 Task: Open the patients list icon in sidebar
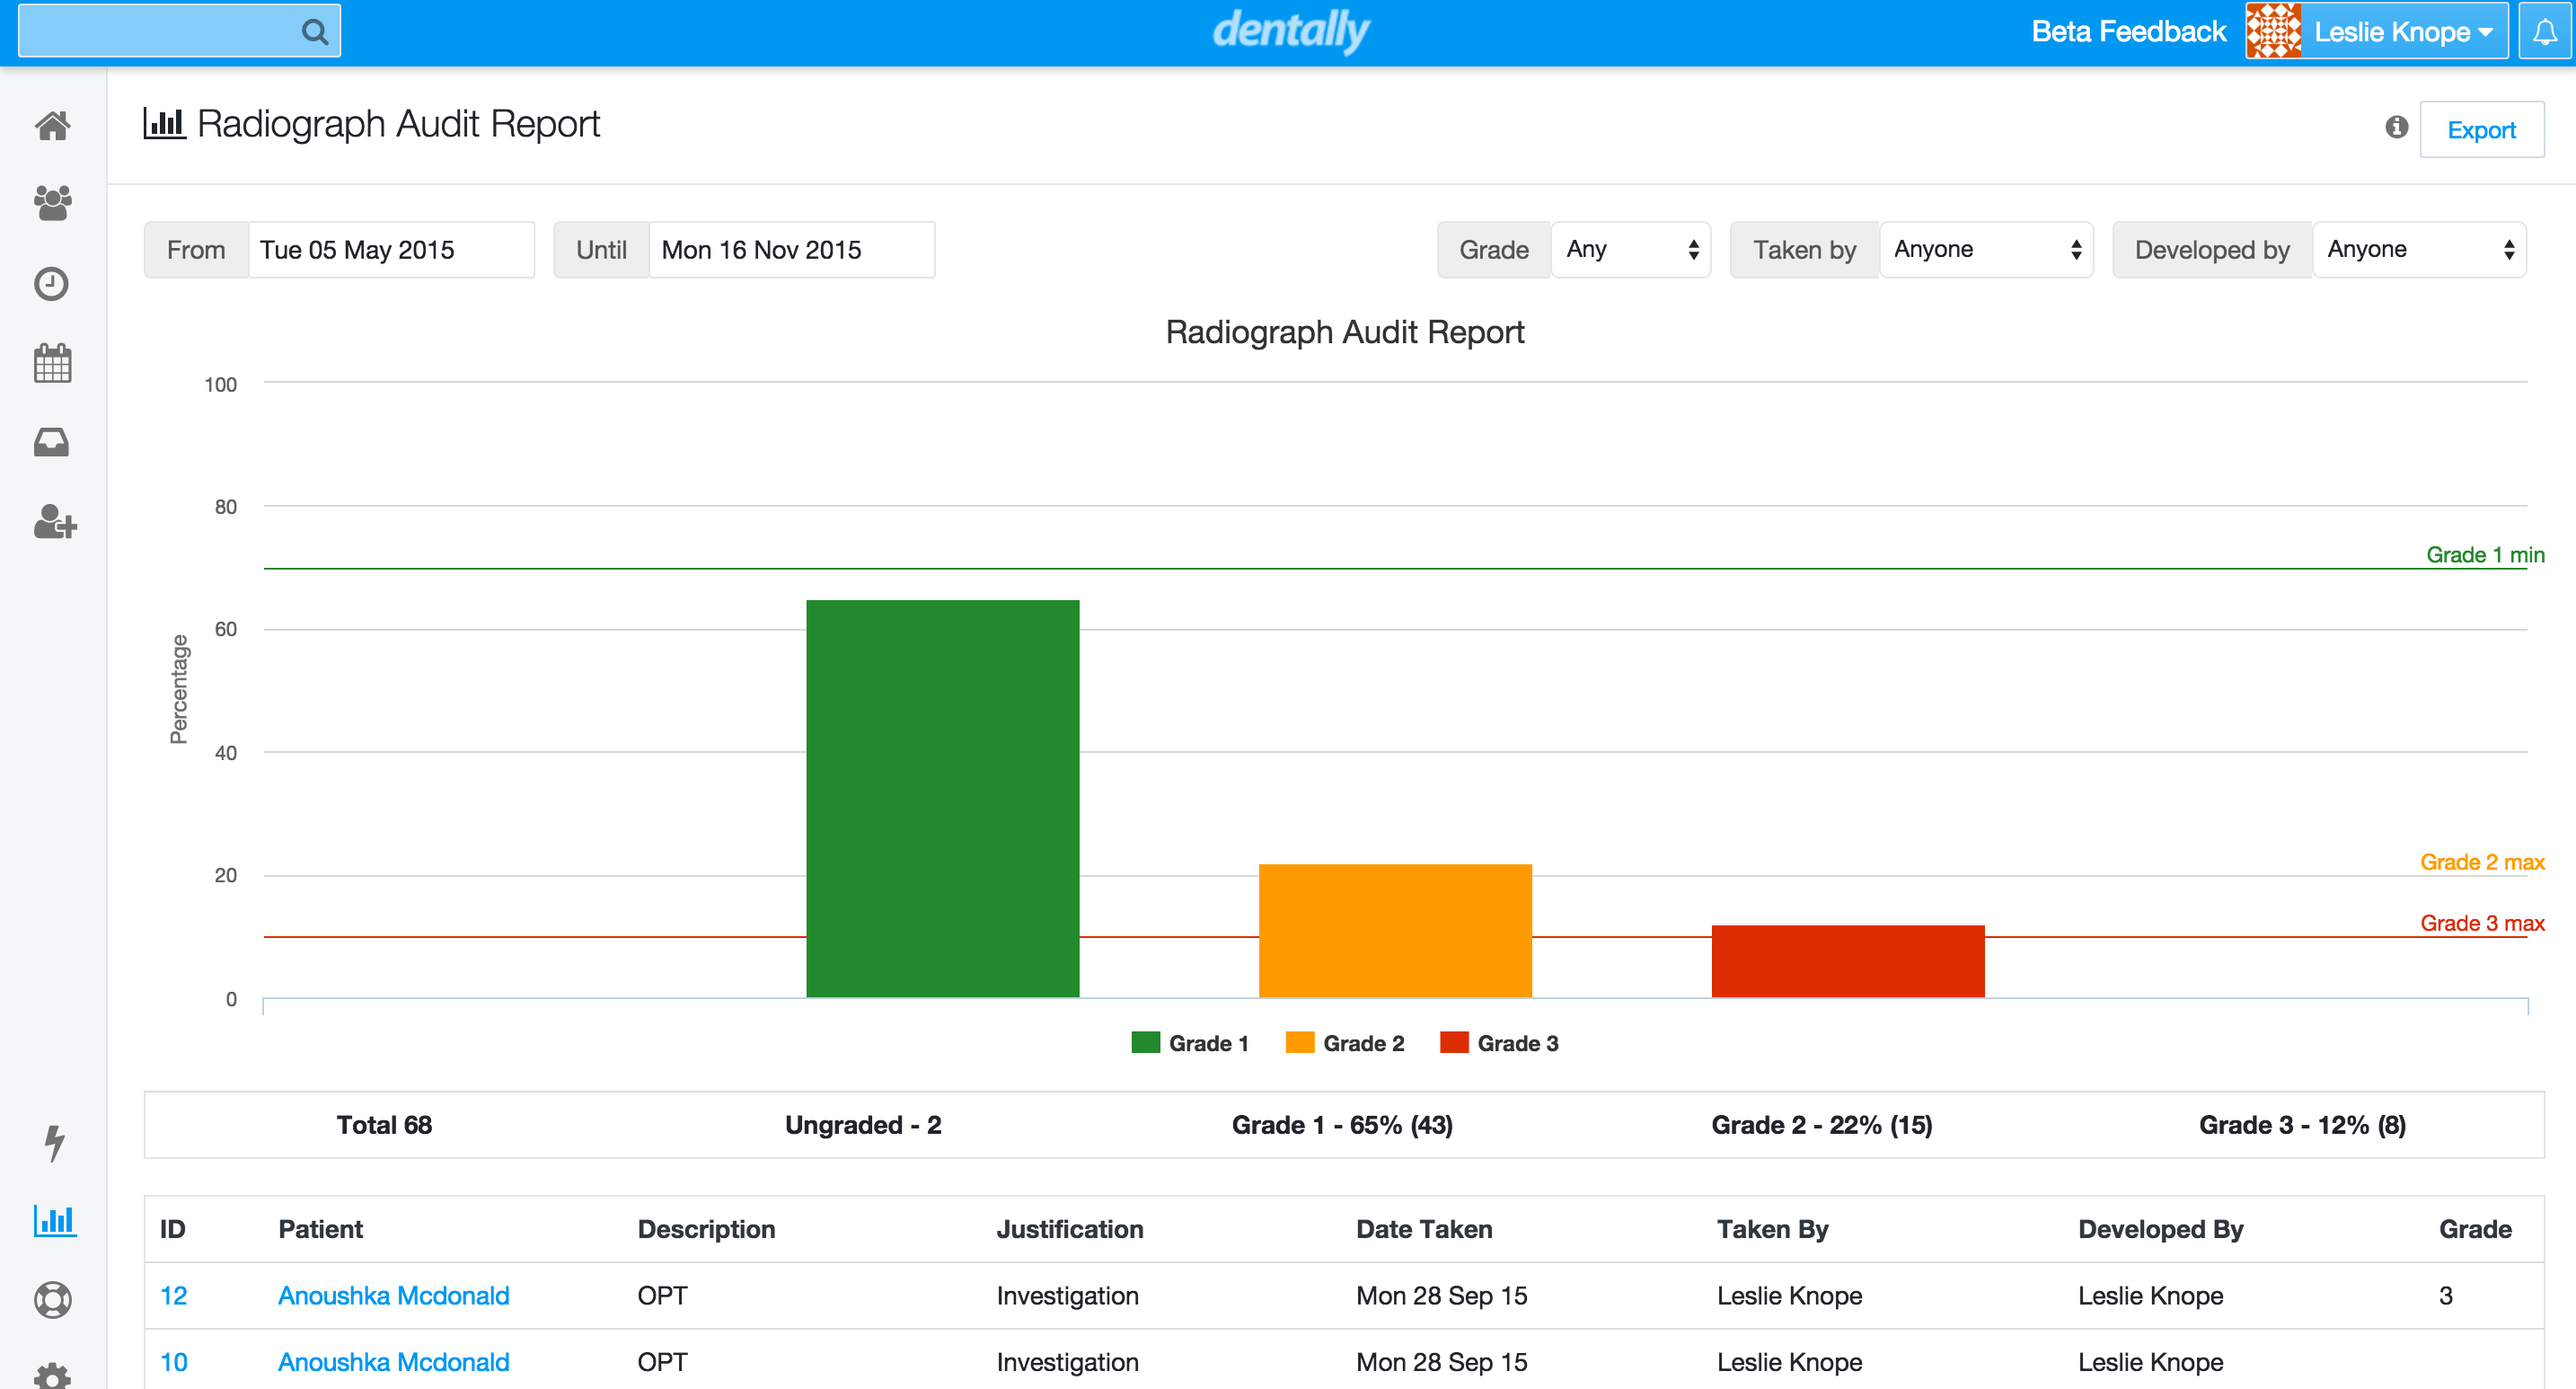[x=52, y=204]
